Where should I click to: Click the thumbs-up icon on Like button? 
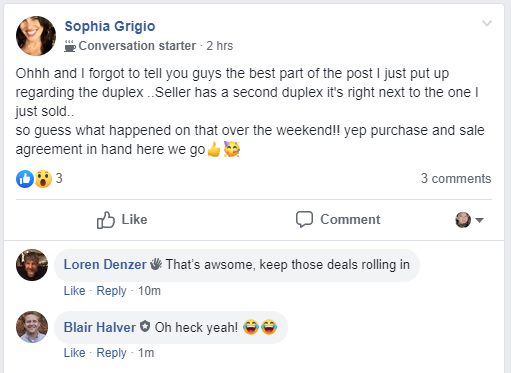106,220
